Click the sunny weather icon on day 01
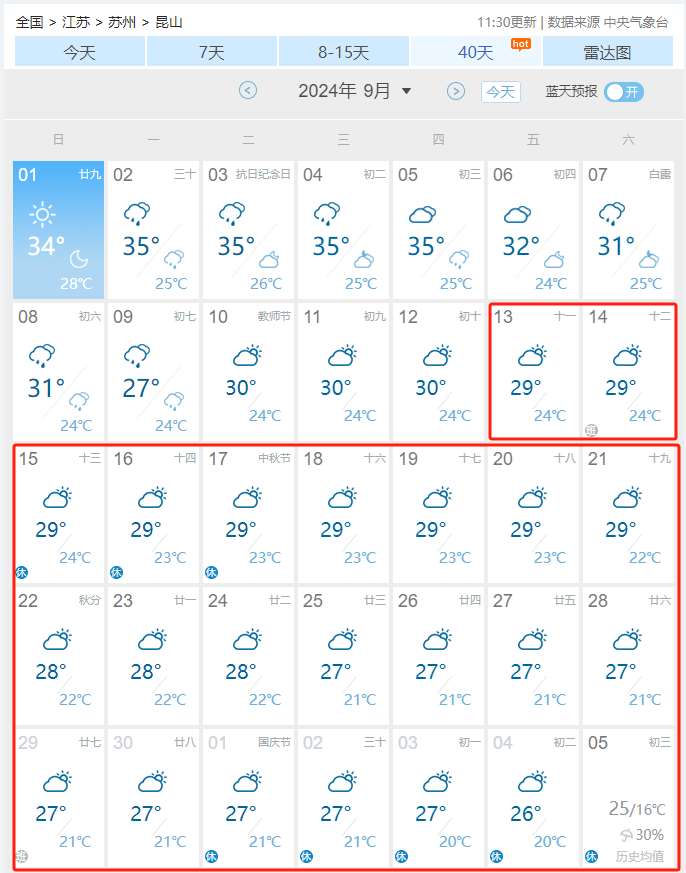 (42, 213)
